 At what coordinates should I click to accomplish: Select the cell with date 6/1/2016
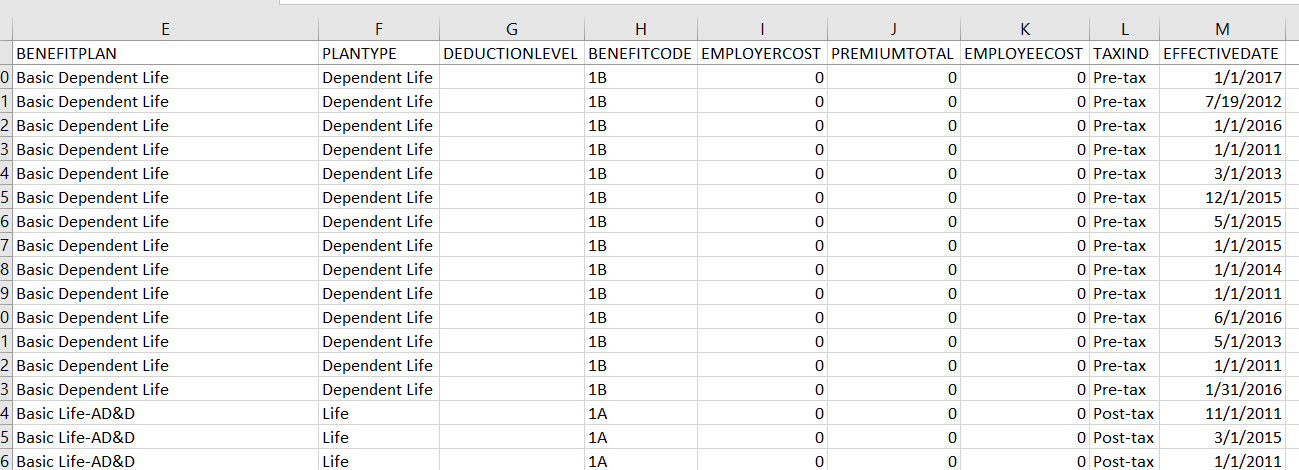1222,317
